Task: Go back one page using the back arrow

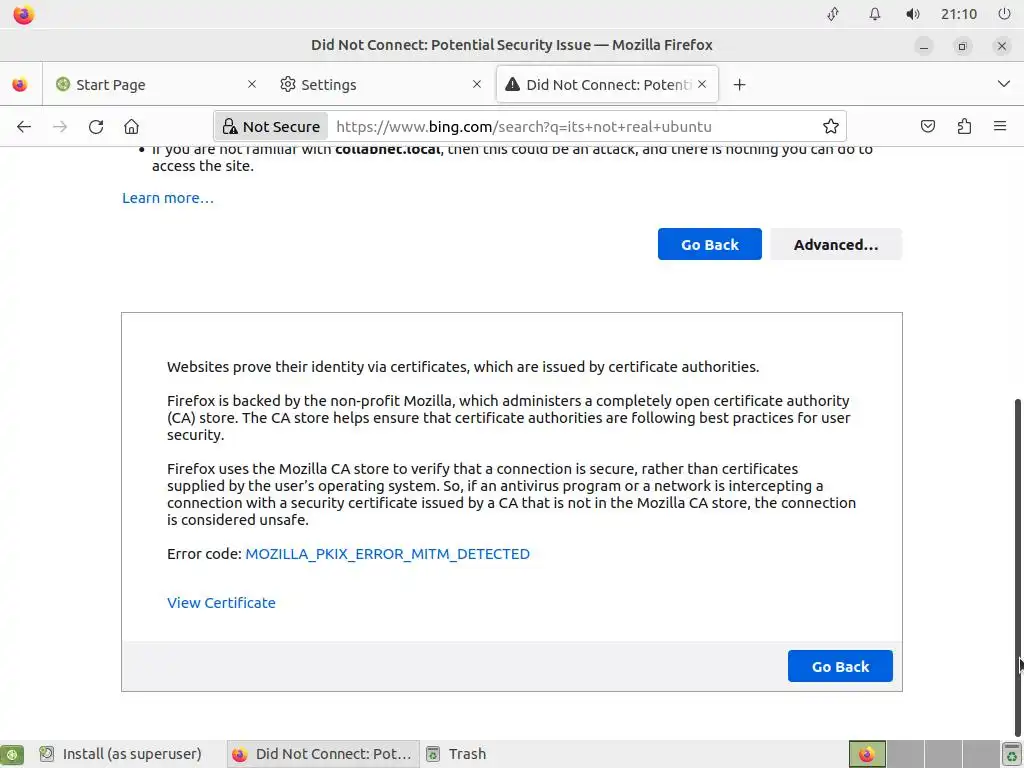Action: click(x=24, y=127)
